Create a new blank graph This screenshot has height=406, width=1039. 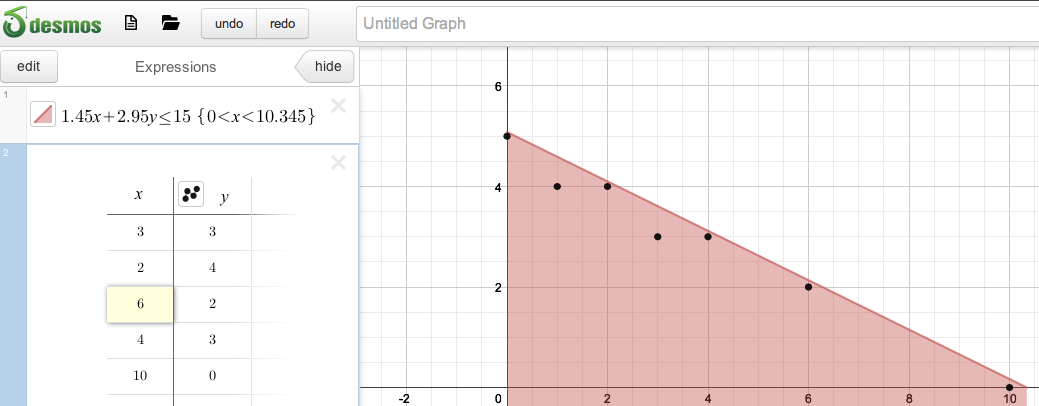coord(130,23)
